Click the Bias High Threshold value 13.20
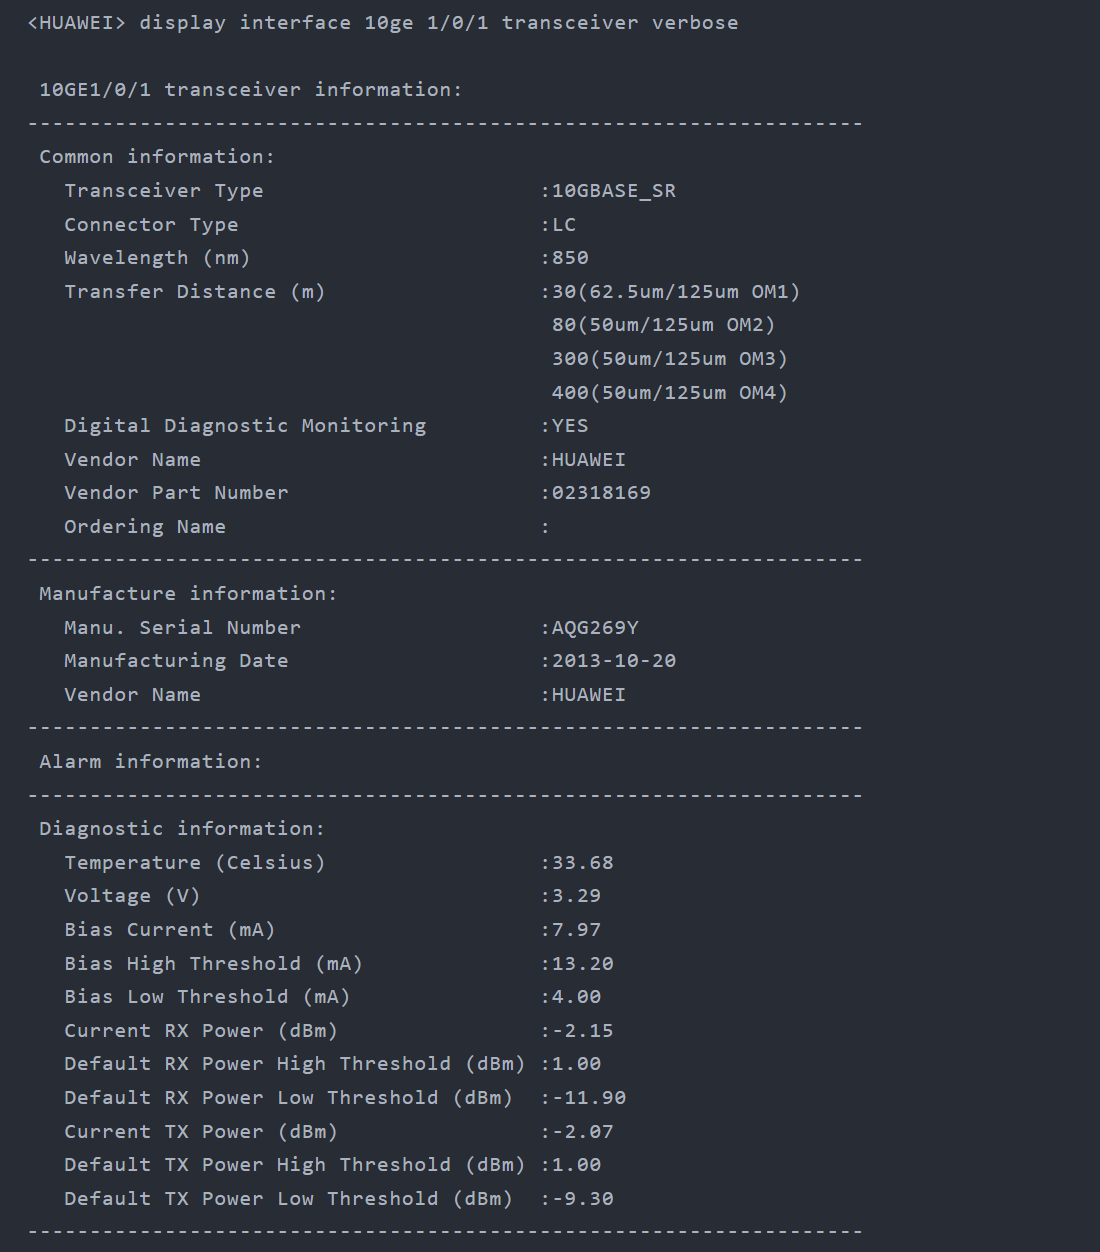Viewport: 1100px width, 1252px height. click(582, 964)
